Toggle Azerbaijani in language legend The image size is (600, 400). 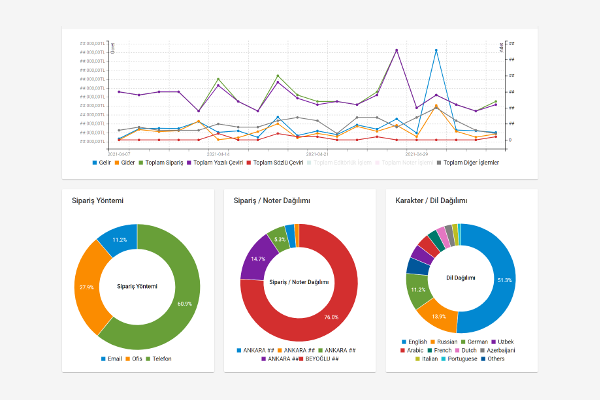[x=497, y=350]
